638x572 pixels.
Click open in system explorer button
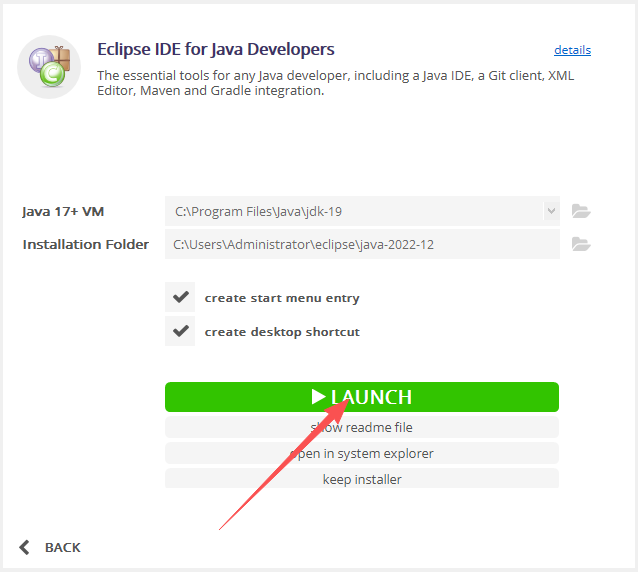362,453
